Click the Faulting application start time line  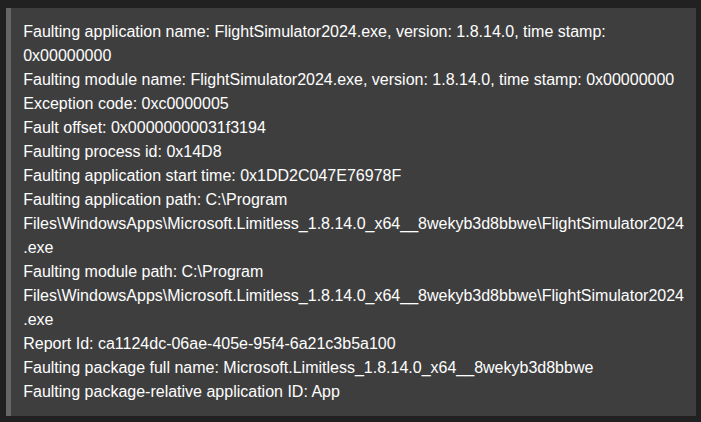[212, 176]
